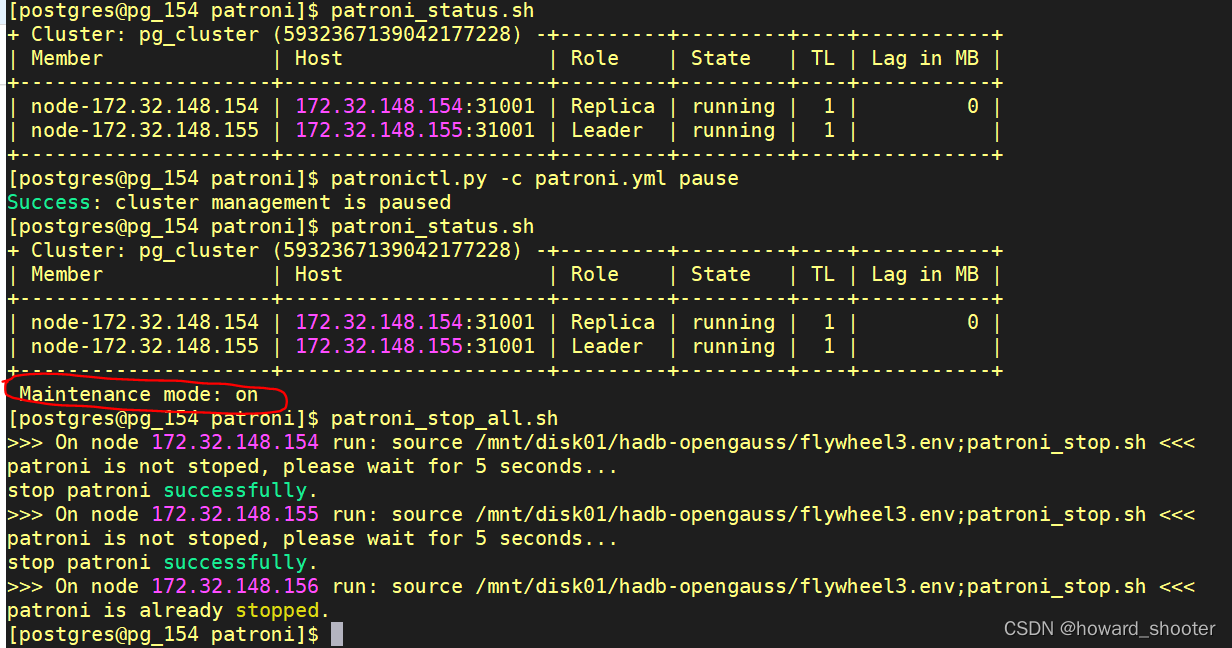
Task: Click 'please wait for 5 seconds...' under the node 172.32.148.155 run
Action: coord(450,539)
